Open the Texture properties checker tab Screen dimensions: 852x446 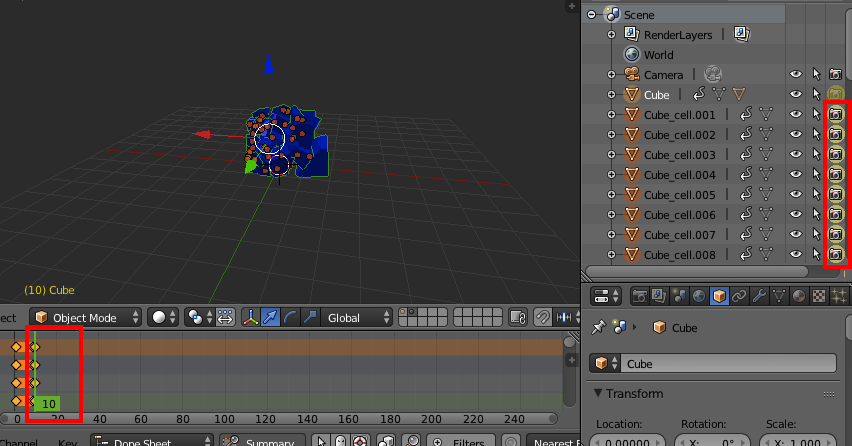[x=819, y=296]
